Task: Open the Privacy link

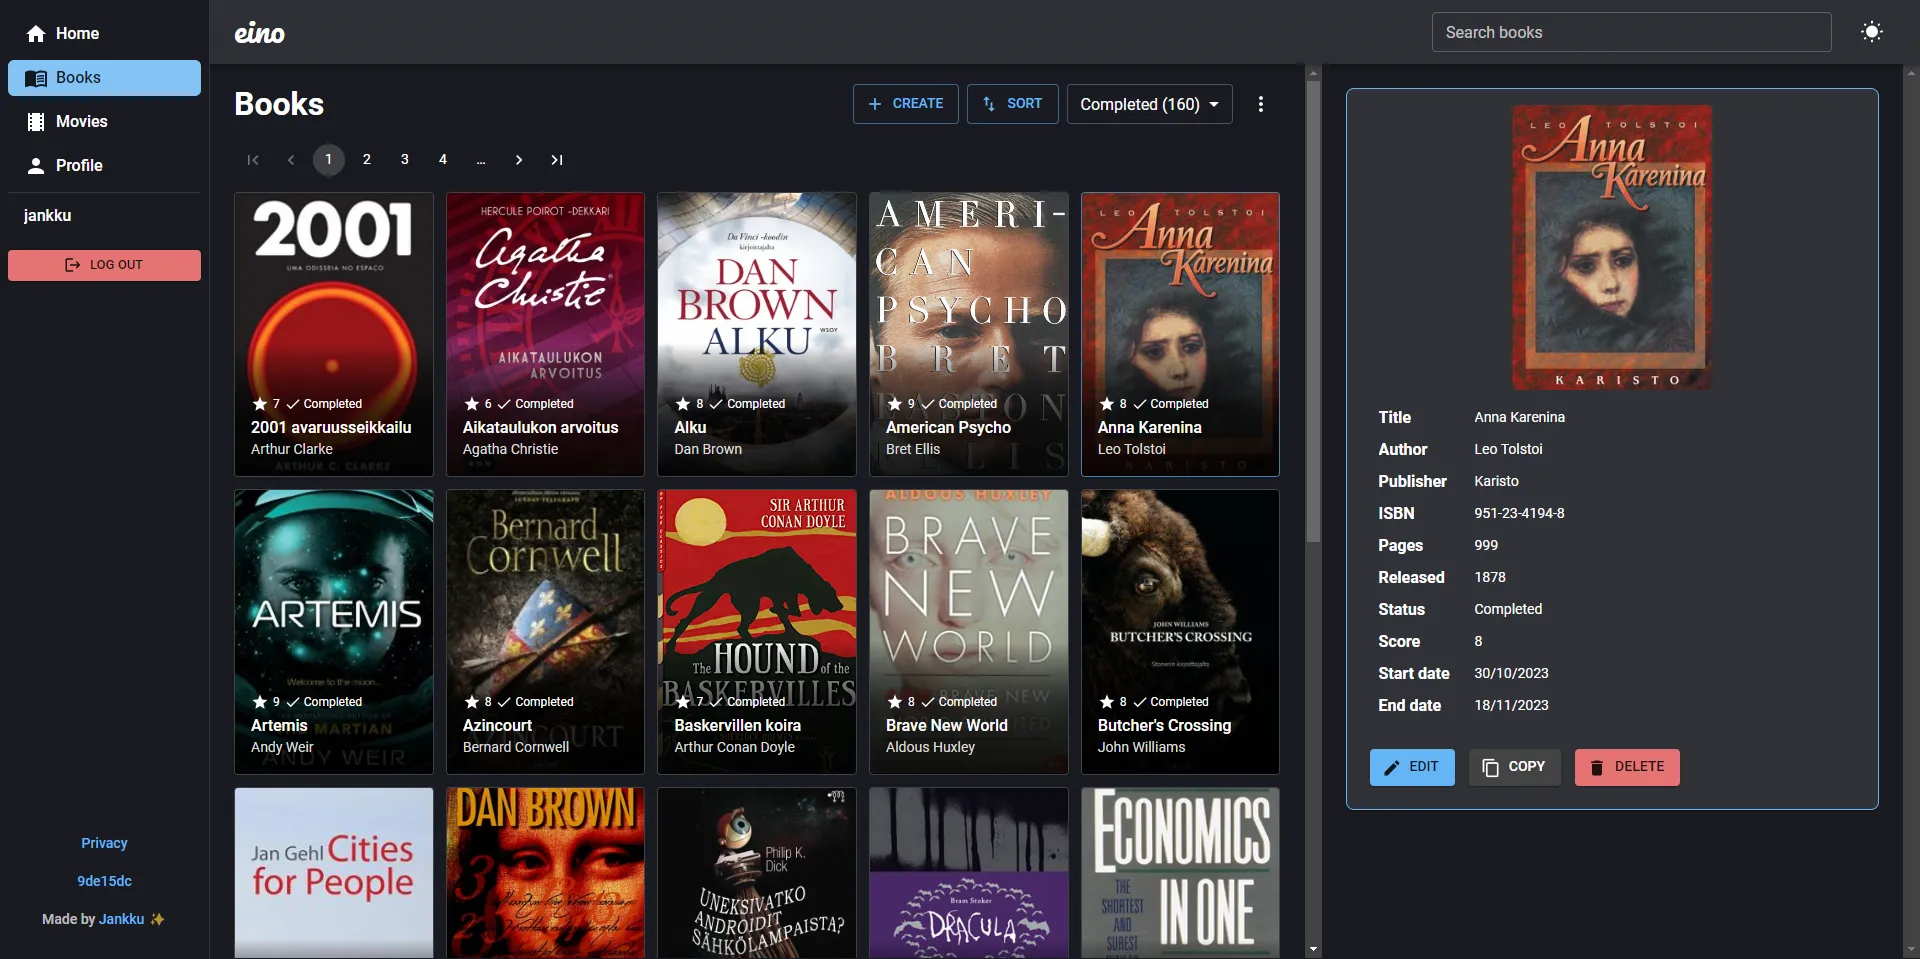Action: pos(104,843)
